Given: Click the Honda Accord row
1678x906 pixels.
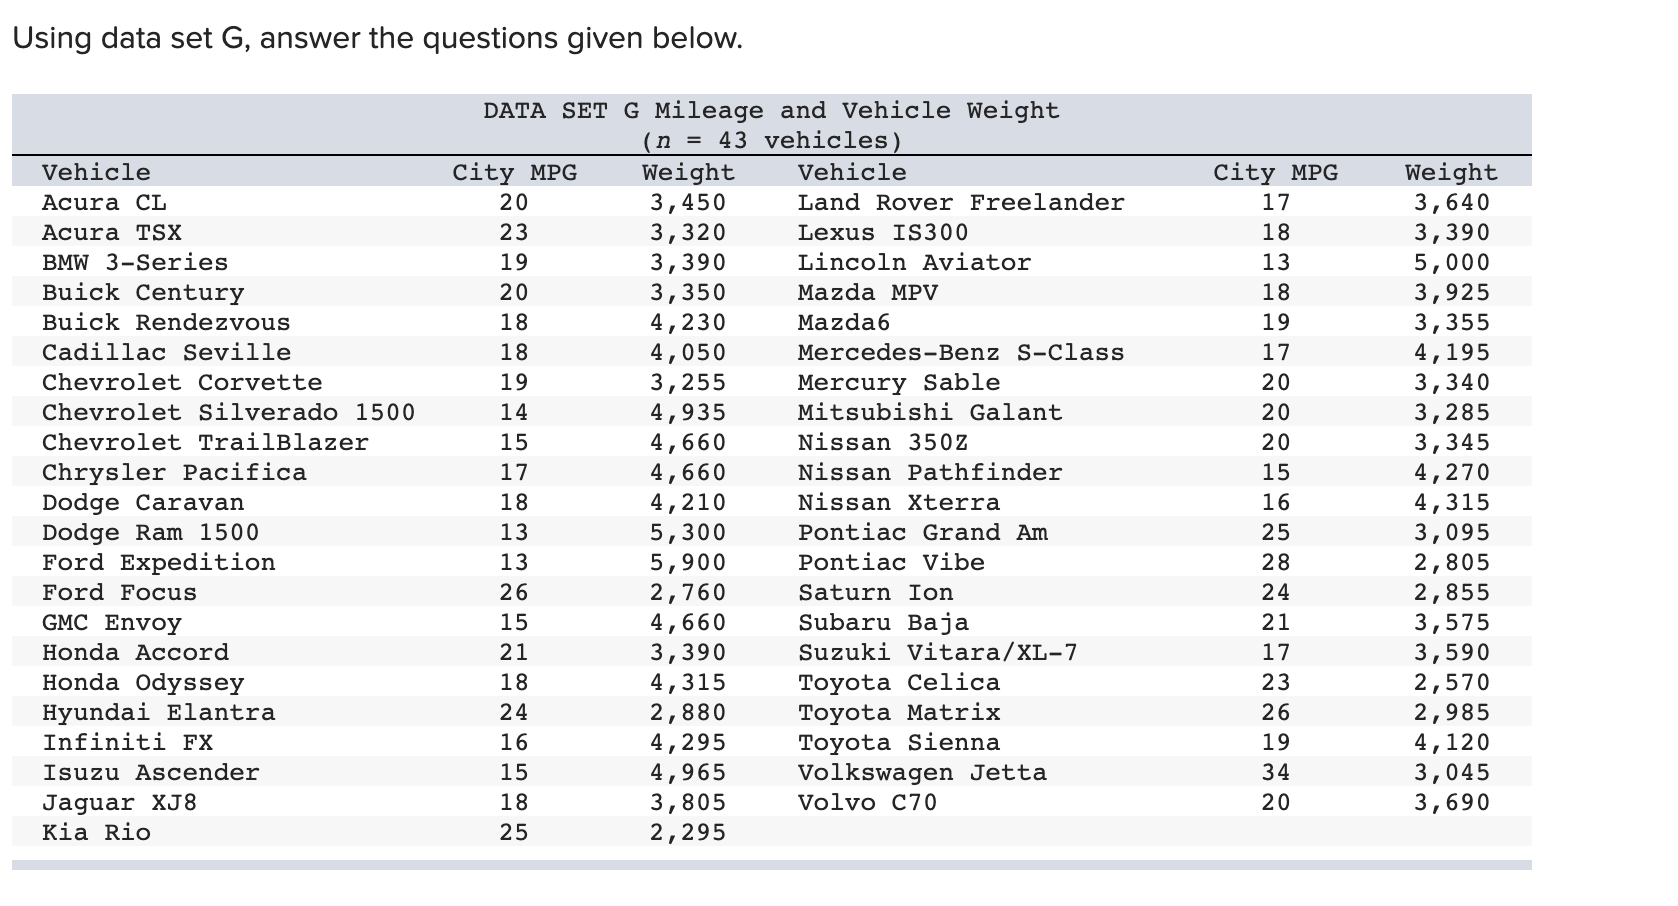Looking at the screenshot, I should click(x=135, y=652).
